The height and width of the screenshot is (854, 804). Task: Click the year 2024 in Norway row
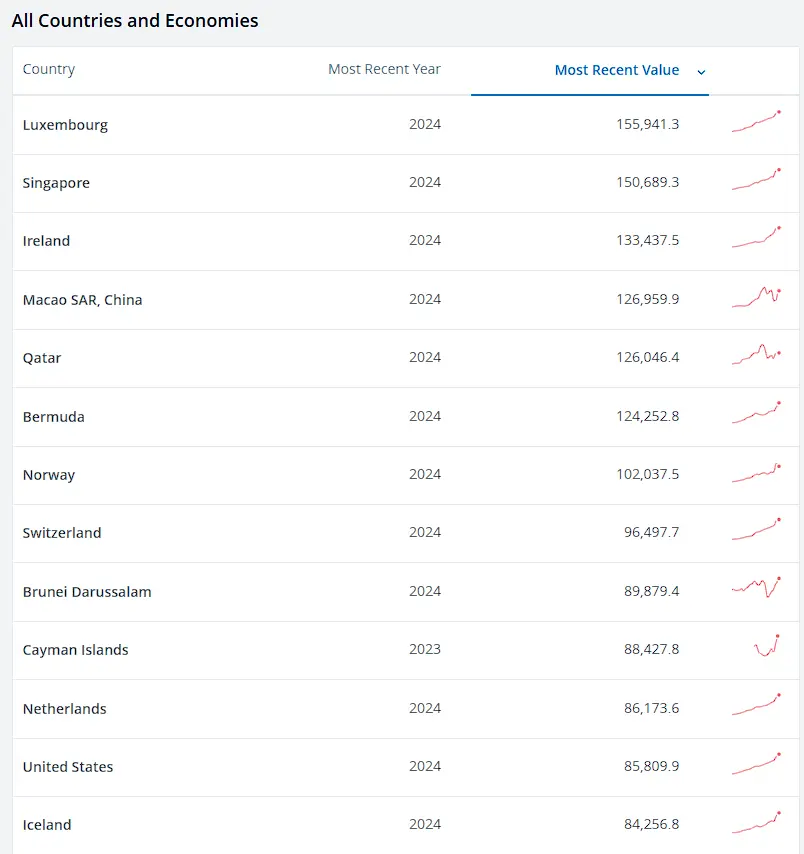[425, 474]
